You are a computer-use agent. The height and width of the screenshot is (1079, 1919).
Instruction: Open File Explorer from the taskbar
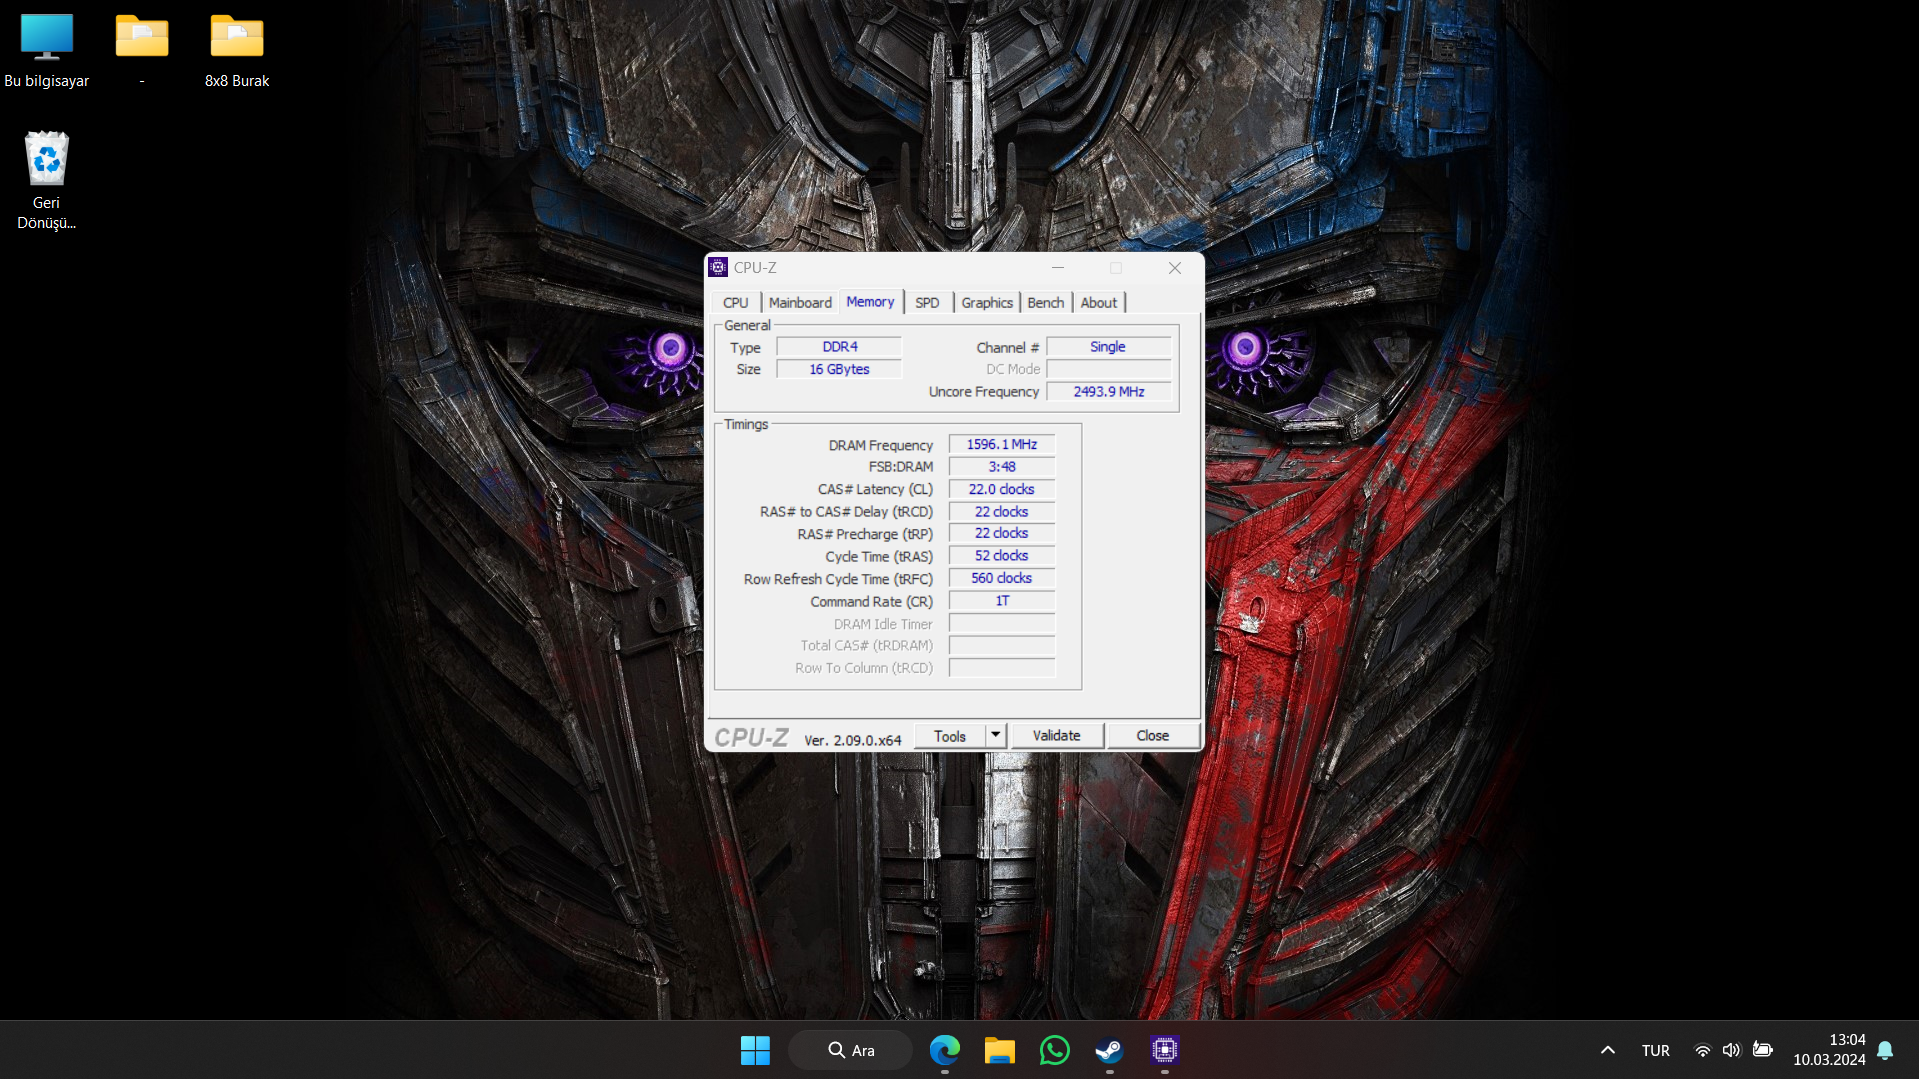(x=999, y=1050)
